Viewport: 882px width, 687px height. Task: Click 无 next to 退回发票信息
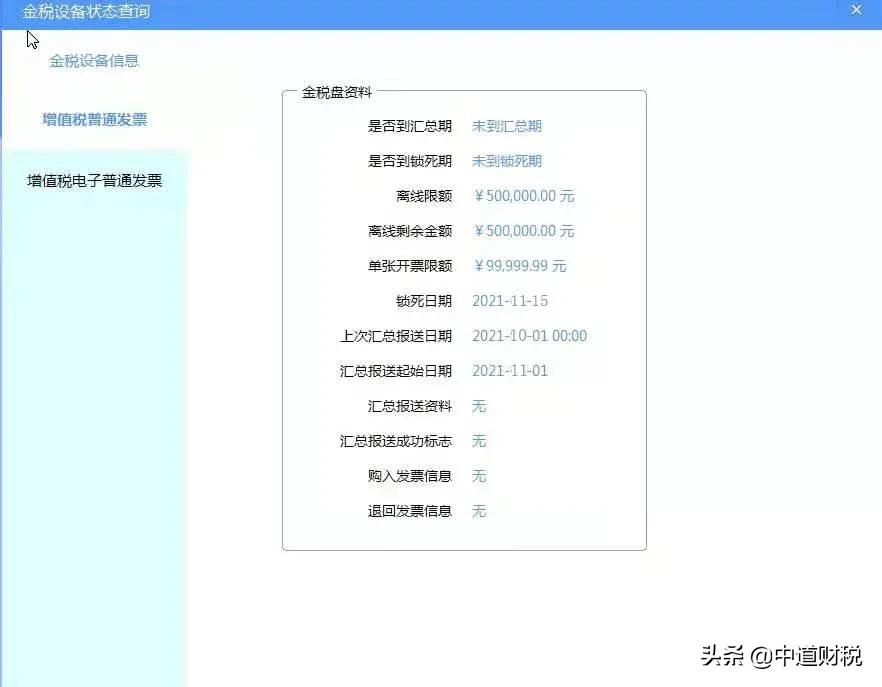click(478, 511)
